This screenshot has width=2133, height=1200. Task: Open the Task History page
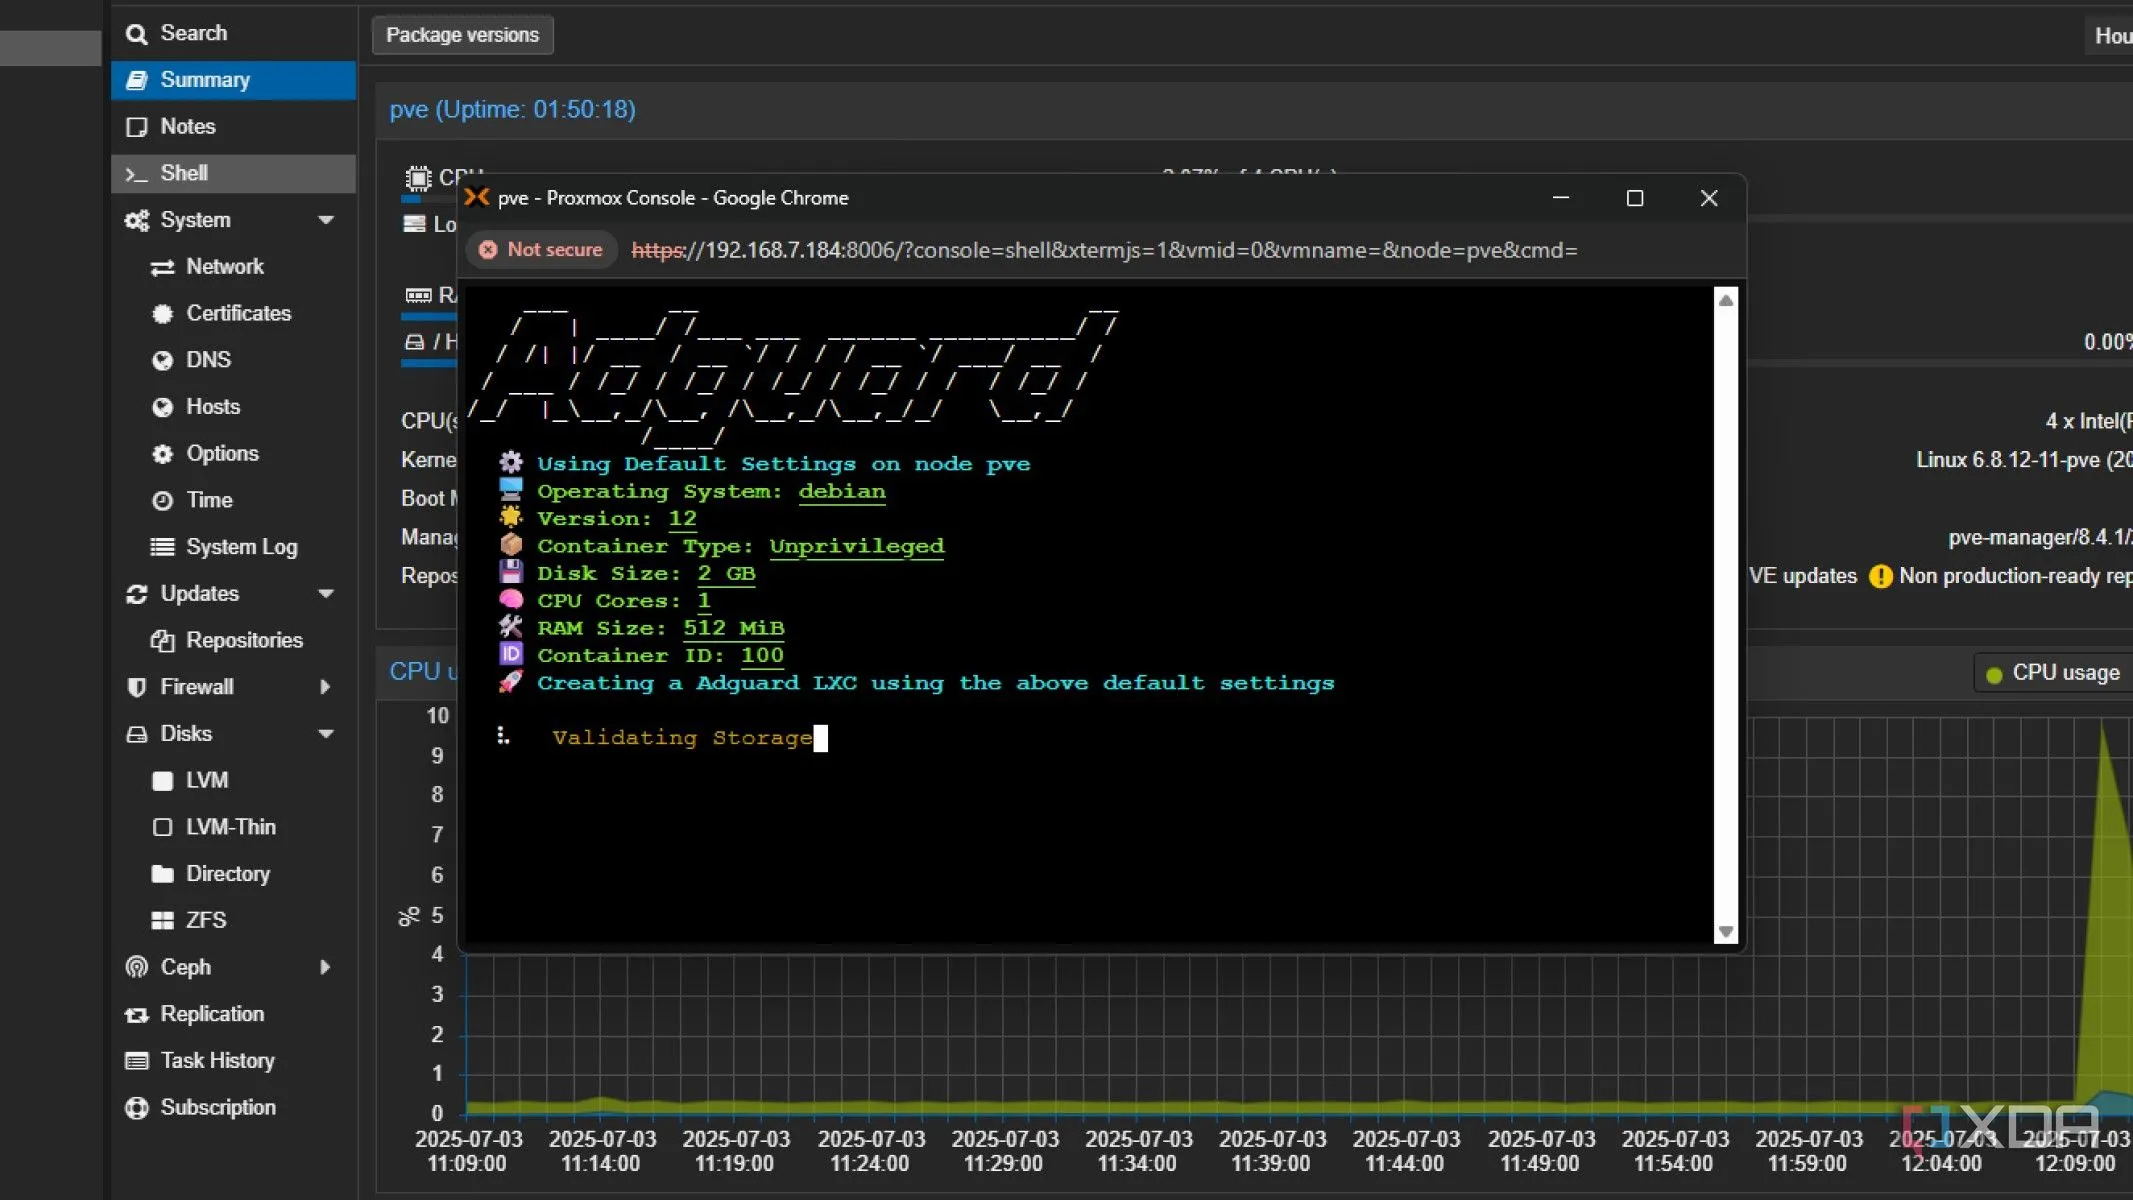pos(233,1061)
